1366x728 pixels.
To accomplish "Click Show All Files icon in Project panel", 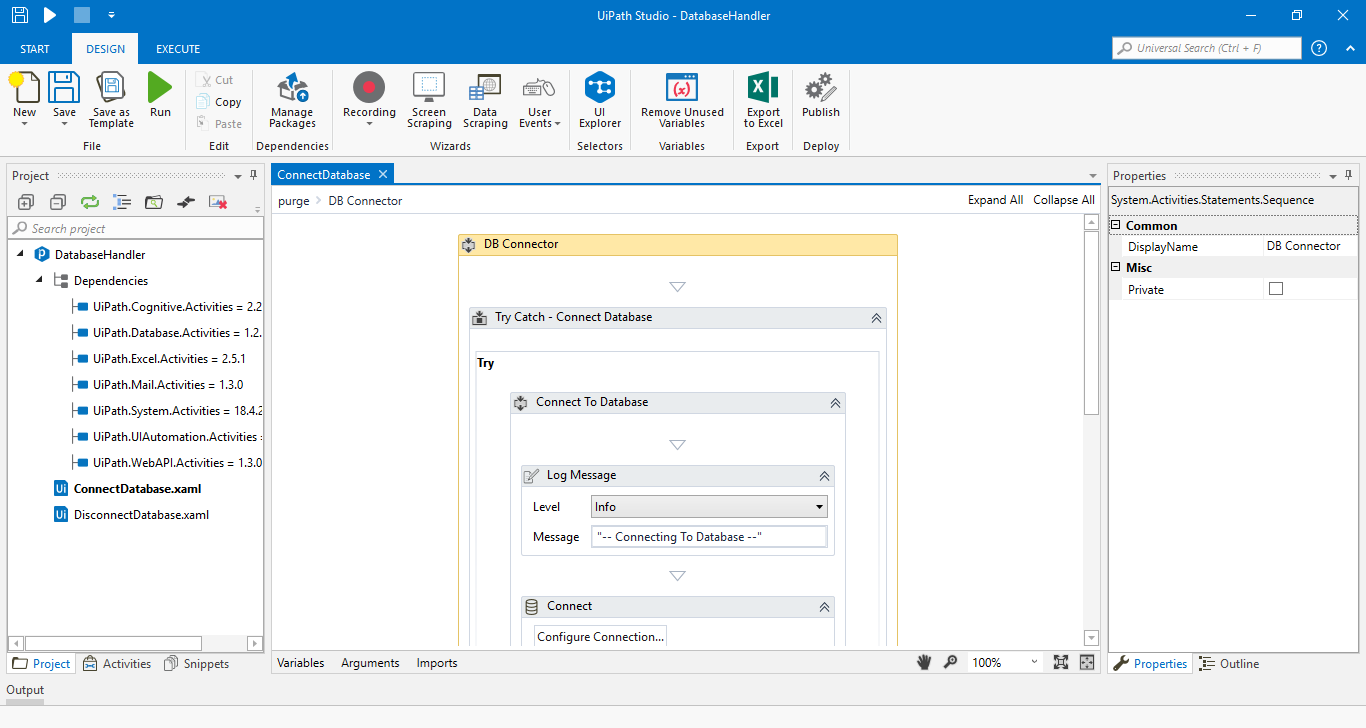I will [122, 202].
